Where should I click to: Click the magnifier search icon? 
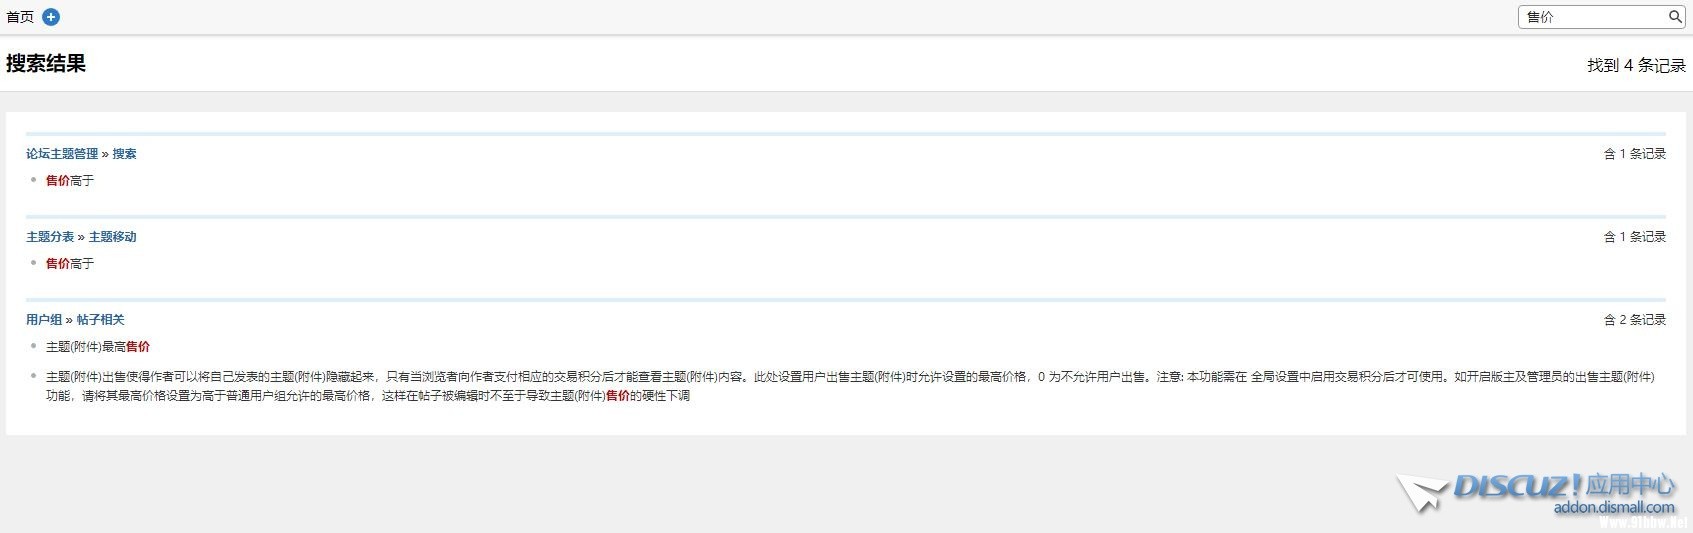pyautogui.click(x=1675, y=16)
